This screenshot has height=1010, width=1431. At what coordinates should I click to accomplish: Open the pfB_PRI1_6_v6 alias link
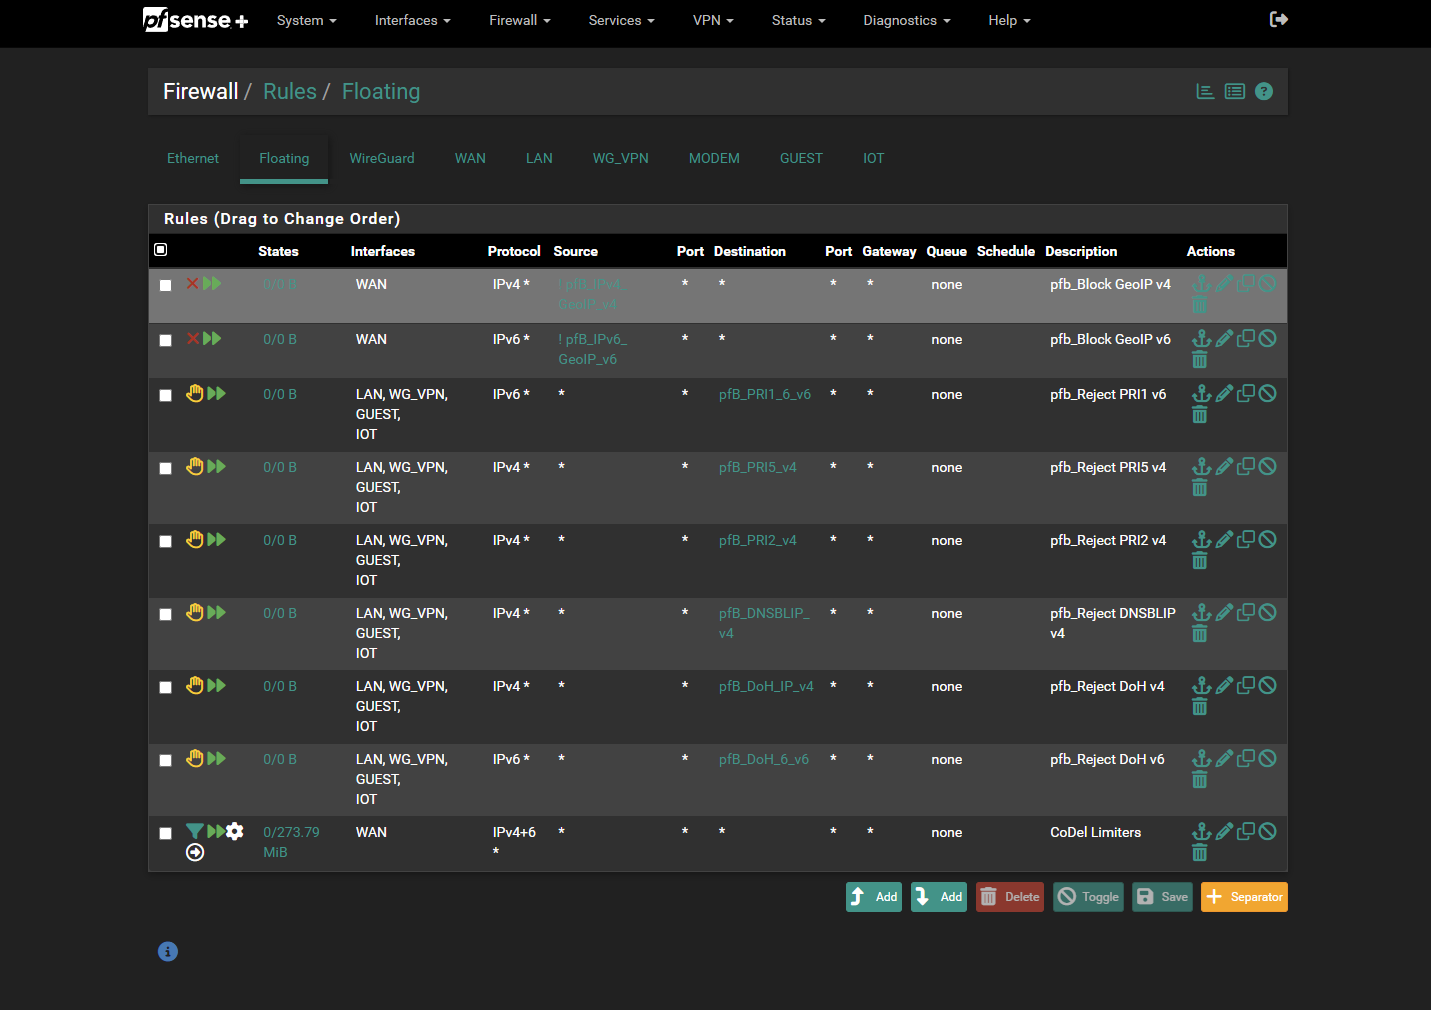click(x=765, y=394)
